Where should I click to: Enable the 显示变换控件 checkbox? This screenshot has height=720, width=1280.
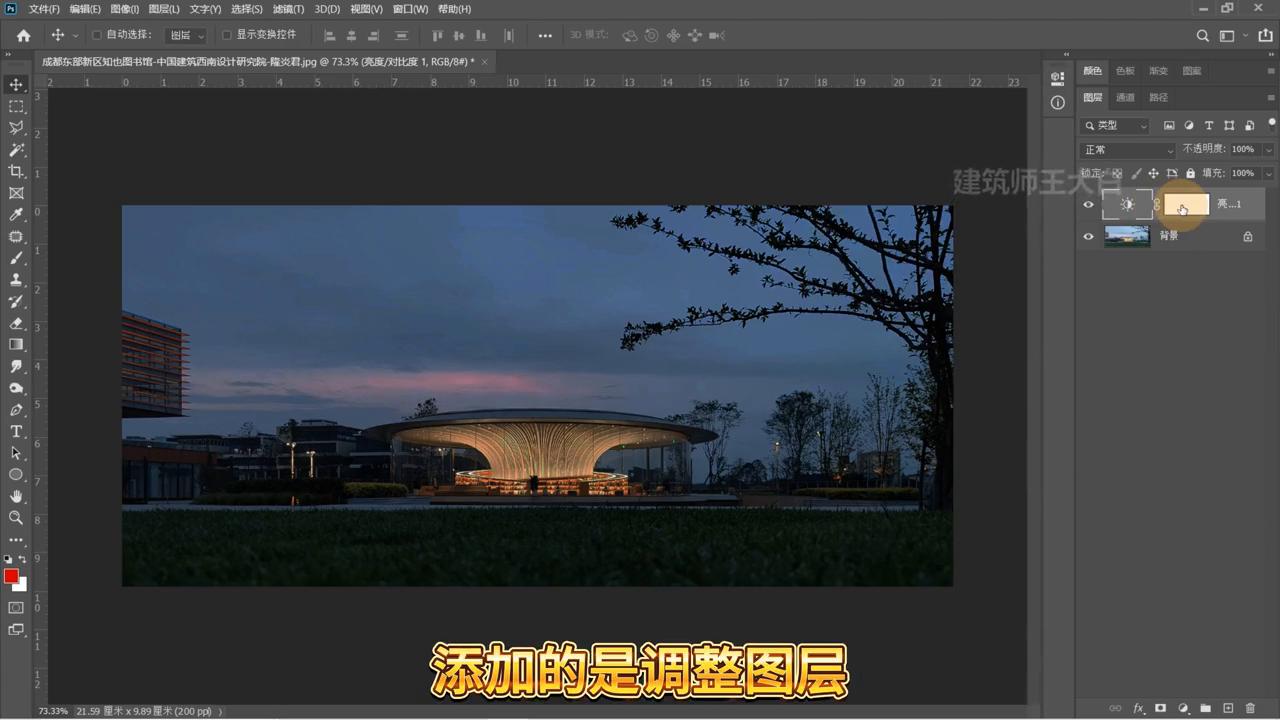(227, 34)
